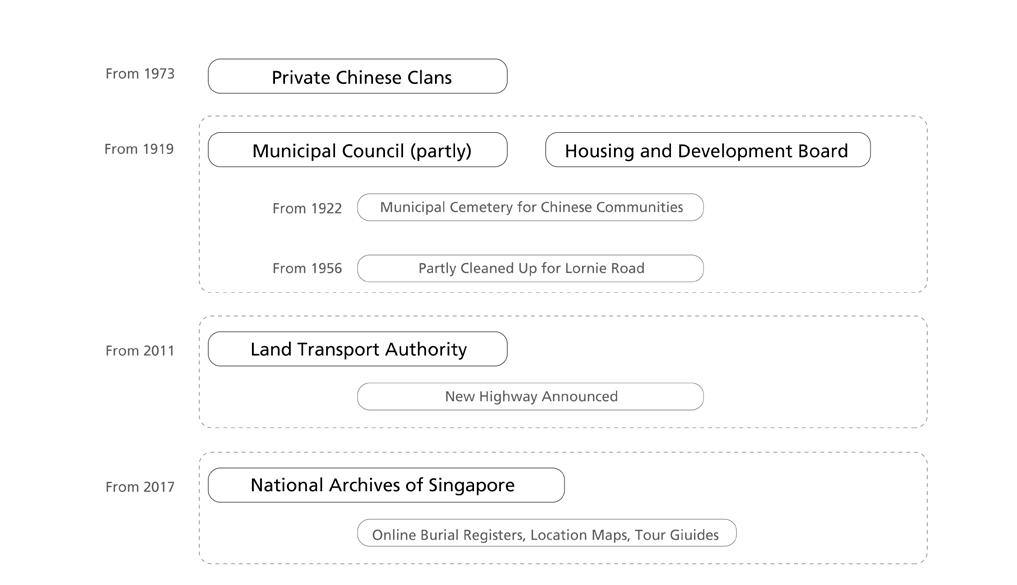Click the From 2011 label
1017x585 pixels.
(x=140, y=351)
